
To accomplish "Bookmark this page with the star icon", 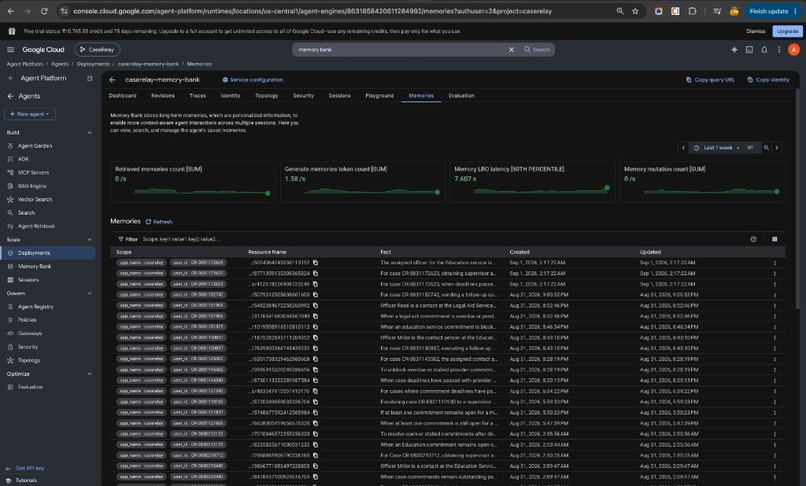I will tap(635, 11).
